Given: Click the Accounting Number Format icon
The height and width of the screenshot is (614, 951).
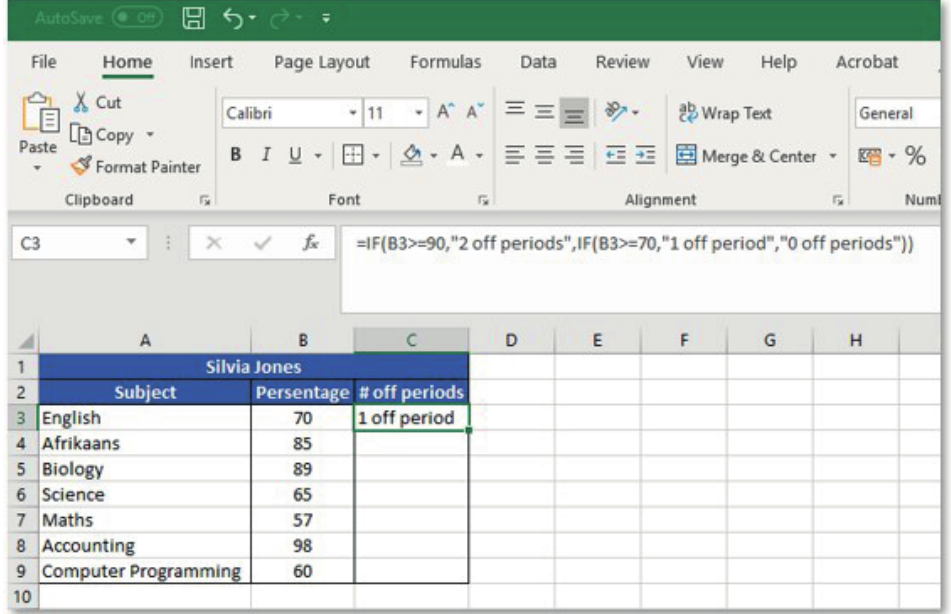Looking at the screenshot, I should 870,156.
